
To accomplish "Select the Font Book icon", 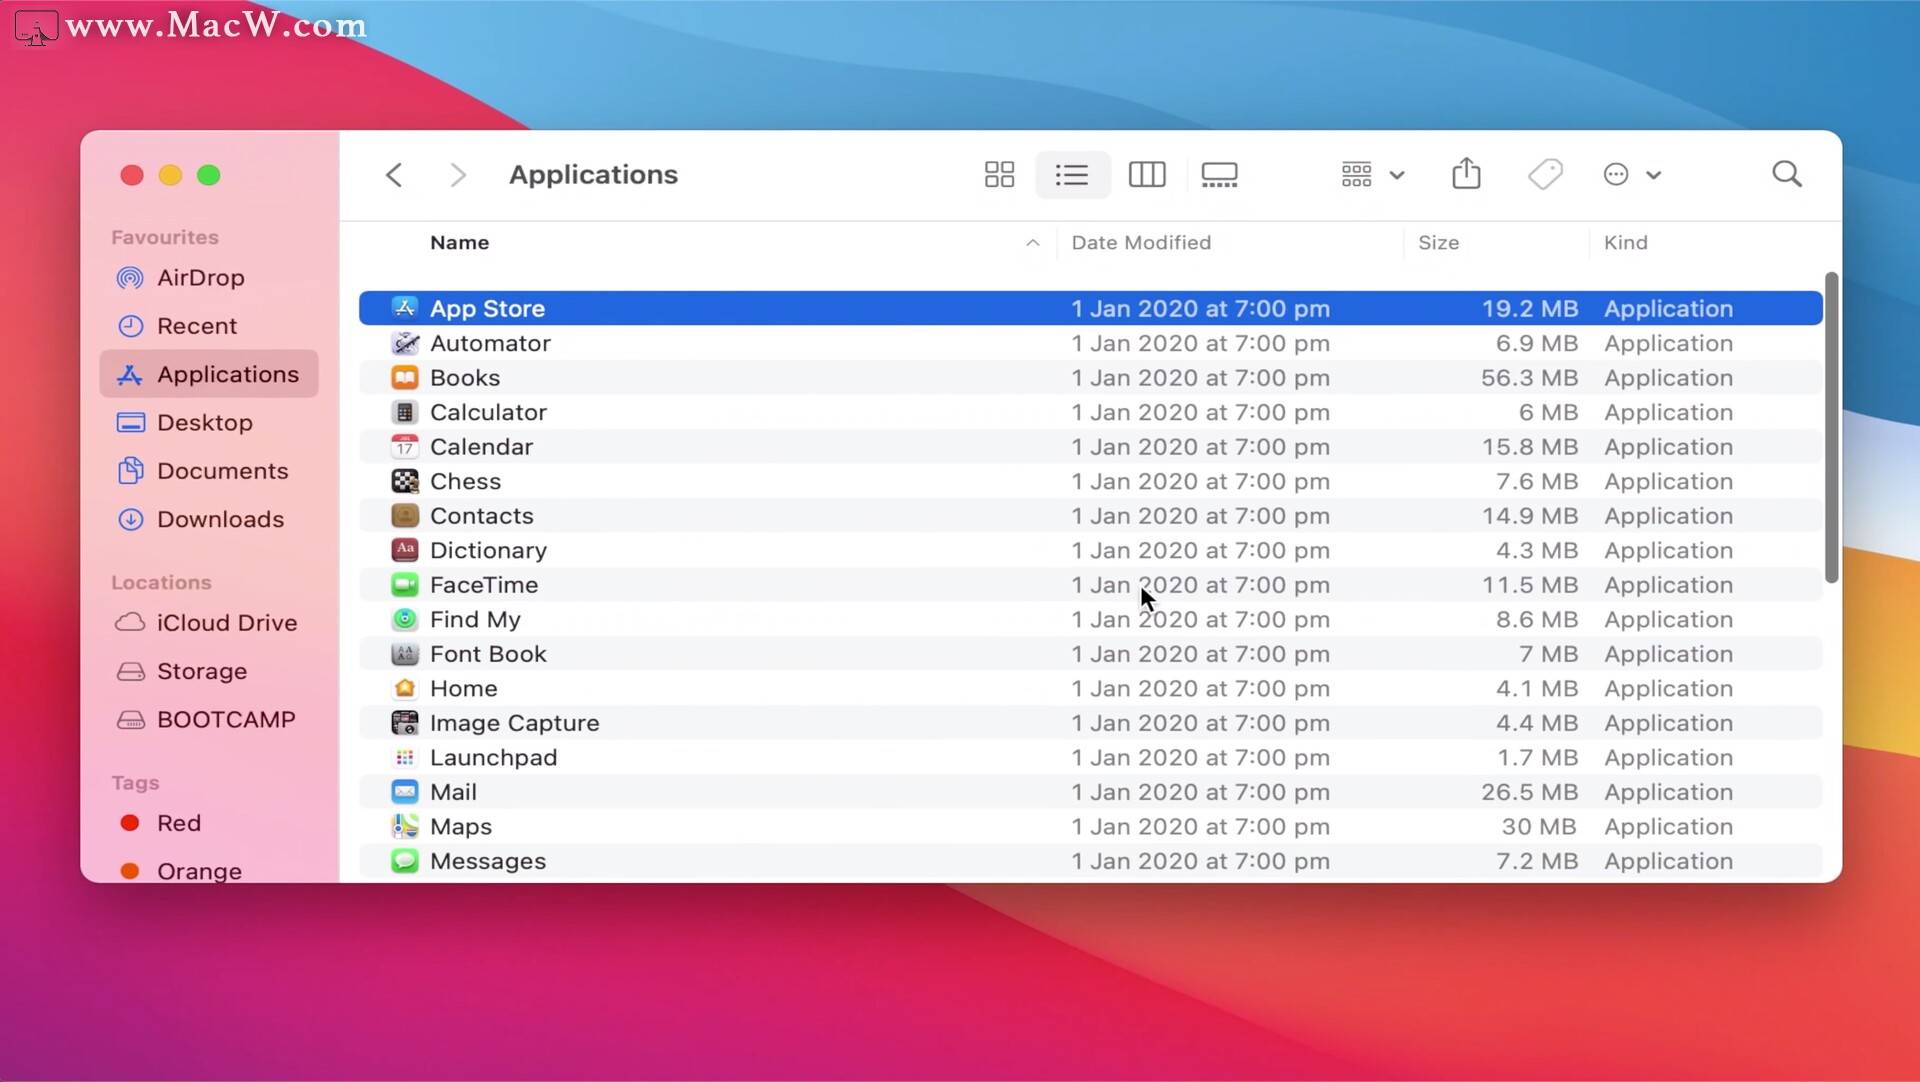I will 405,654.
